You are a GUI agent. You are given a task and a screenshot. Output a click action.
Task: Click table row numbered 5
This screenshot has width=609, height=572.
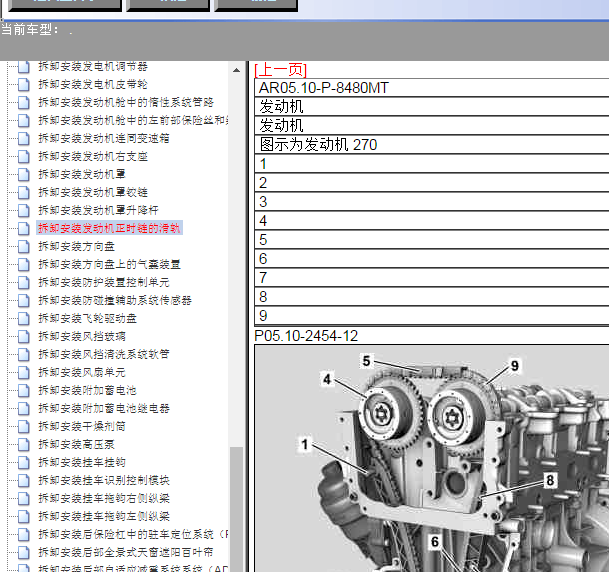click(x=432, y=240)
